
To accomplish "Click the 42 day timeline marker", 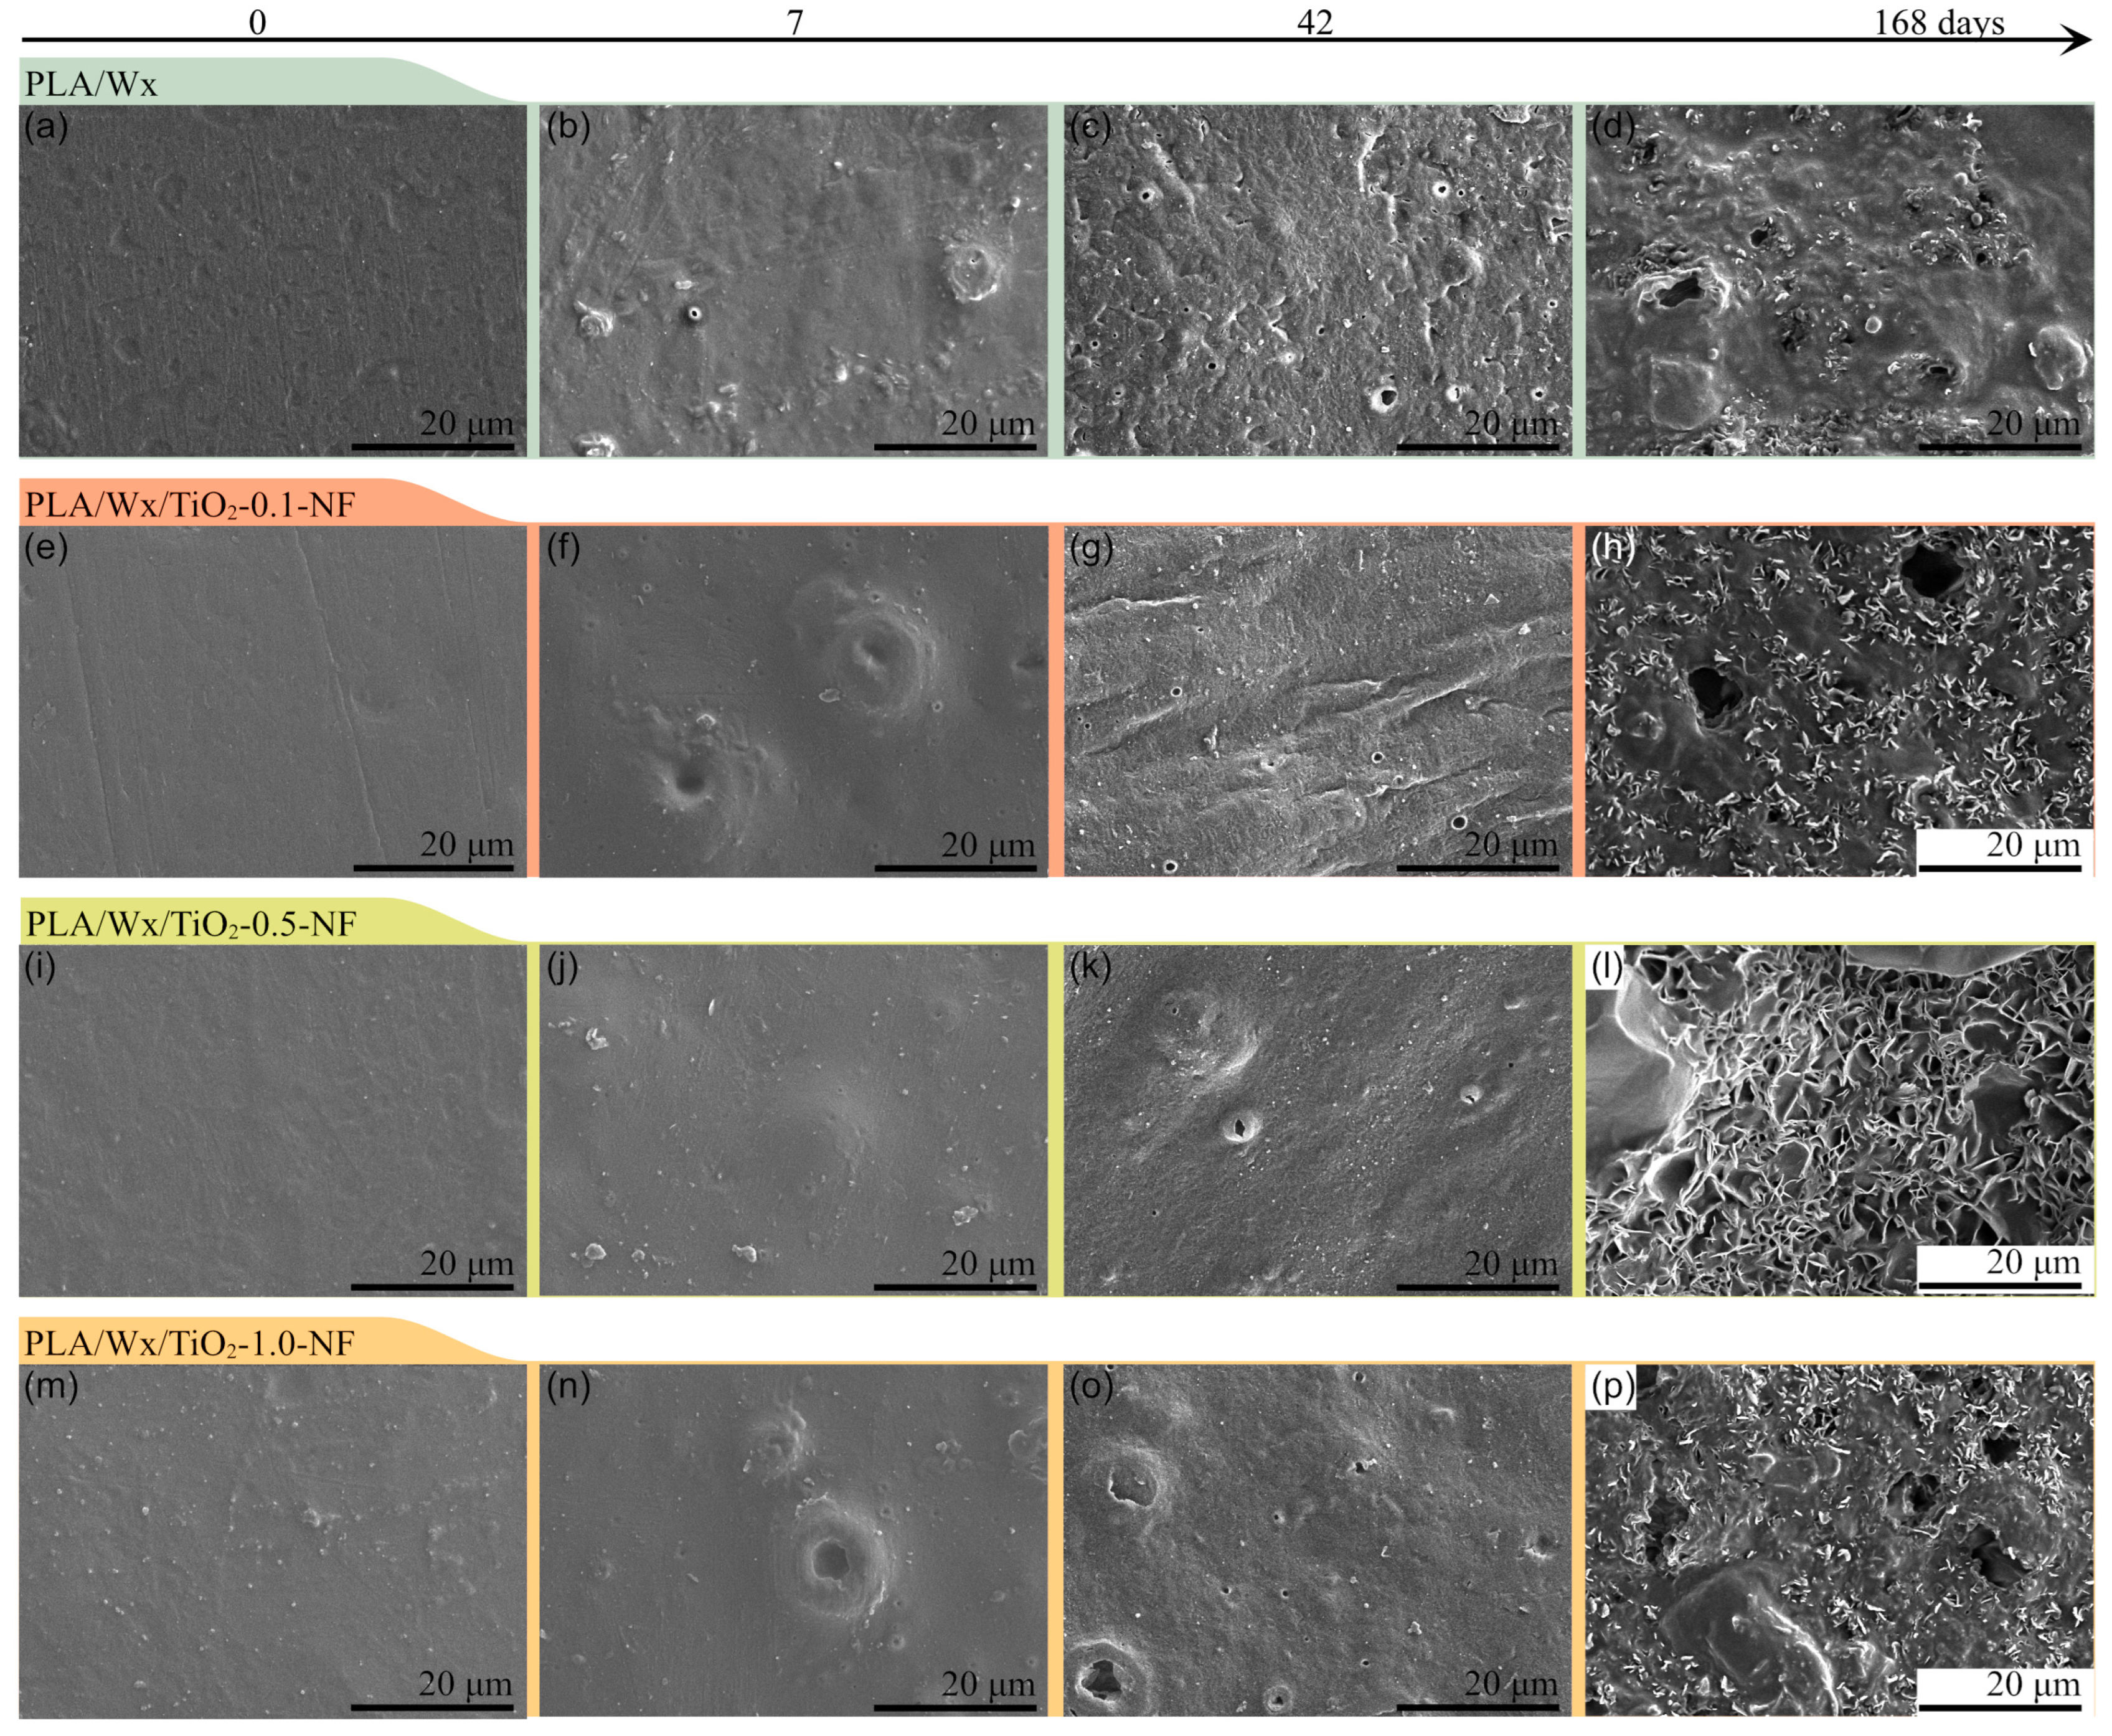I will pos(1315,22).
